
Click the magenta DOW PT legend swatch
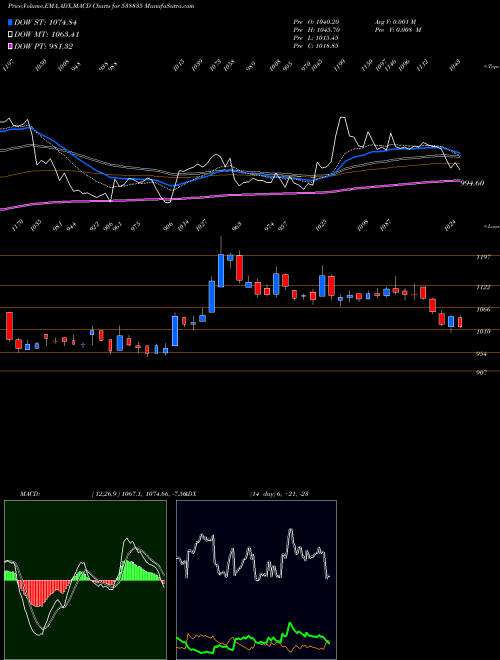pyautogui.click(x=10, y=46)
